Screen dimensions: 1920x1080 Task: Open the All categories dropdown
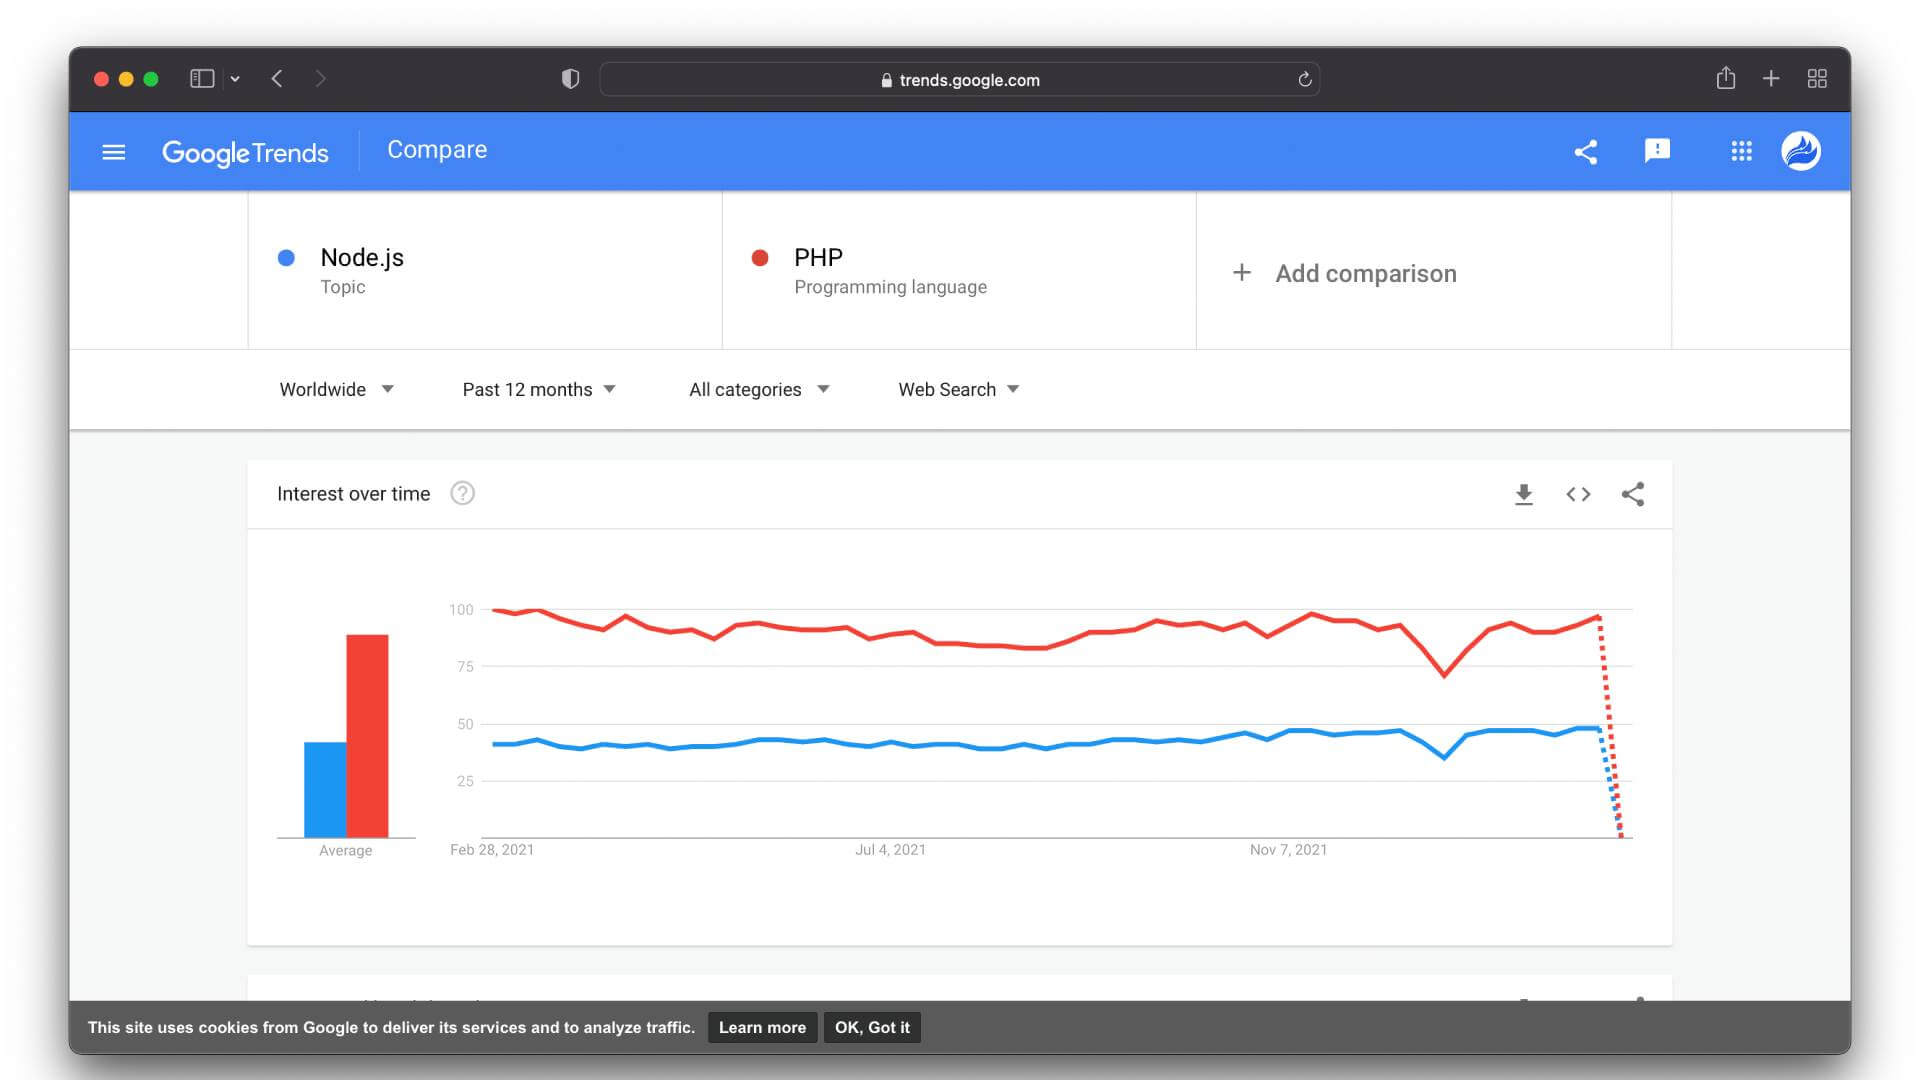757,389
